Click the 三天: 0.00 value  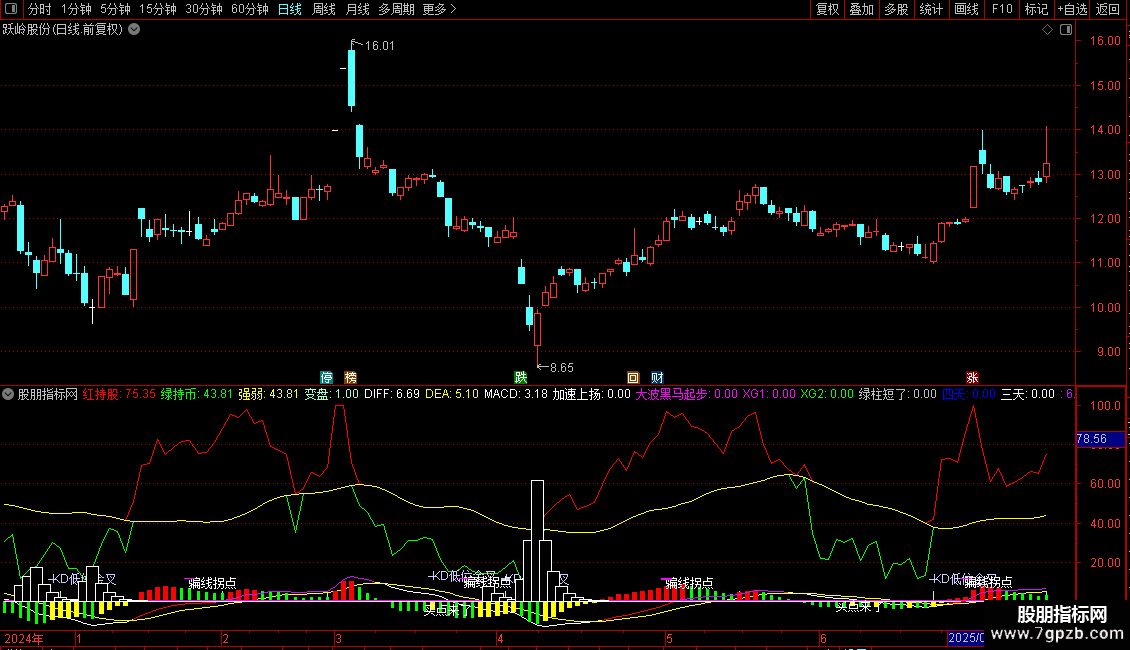(x=1028, y=394)
